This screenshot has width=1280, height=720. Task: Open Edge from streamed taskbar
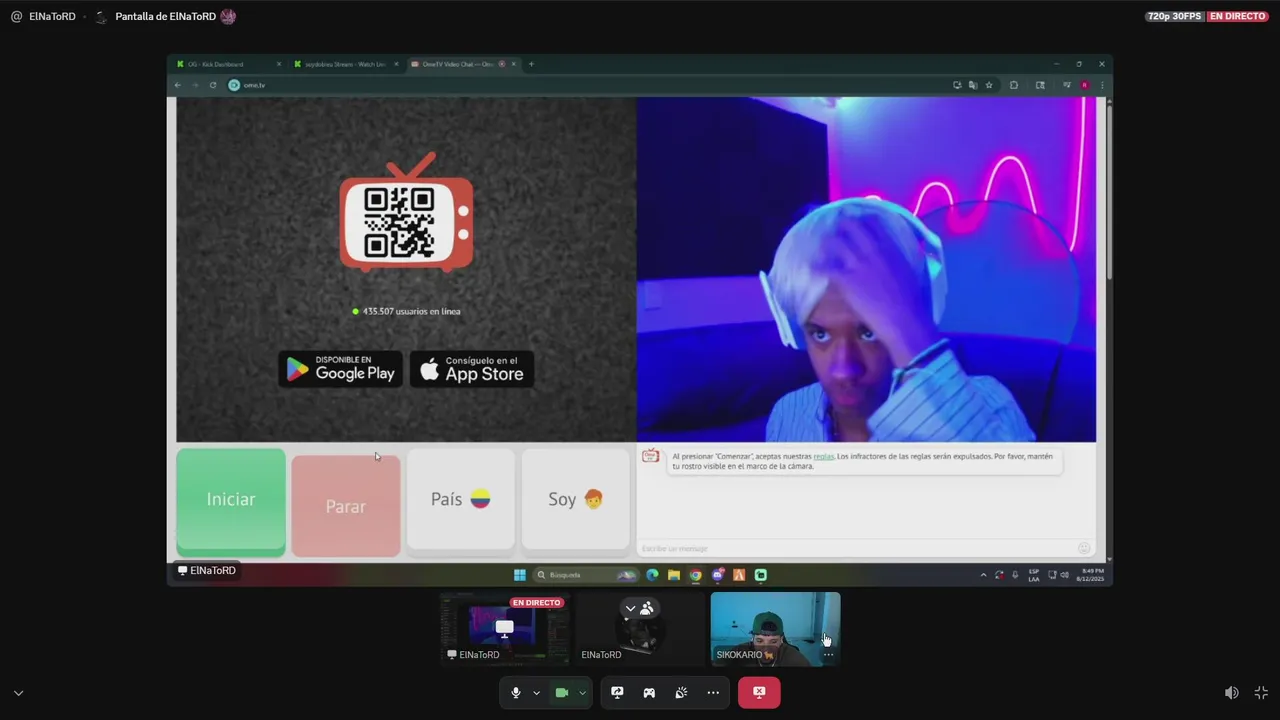(x=652, y=575)
